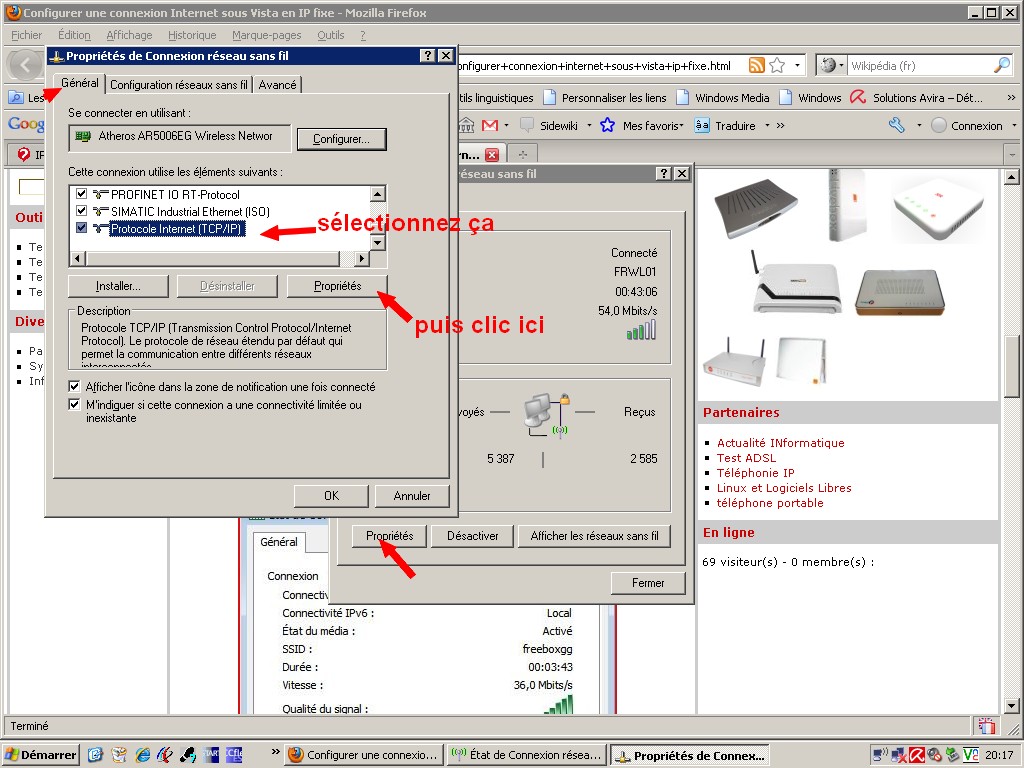
Task: Expand the Gmail dropdown arrow
Action: pyautogui.click(x=507, y=125)
